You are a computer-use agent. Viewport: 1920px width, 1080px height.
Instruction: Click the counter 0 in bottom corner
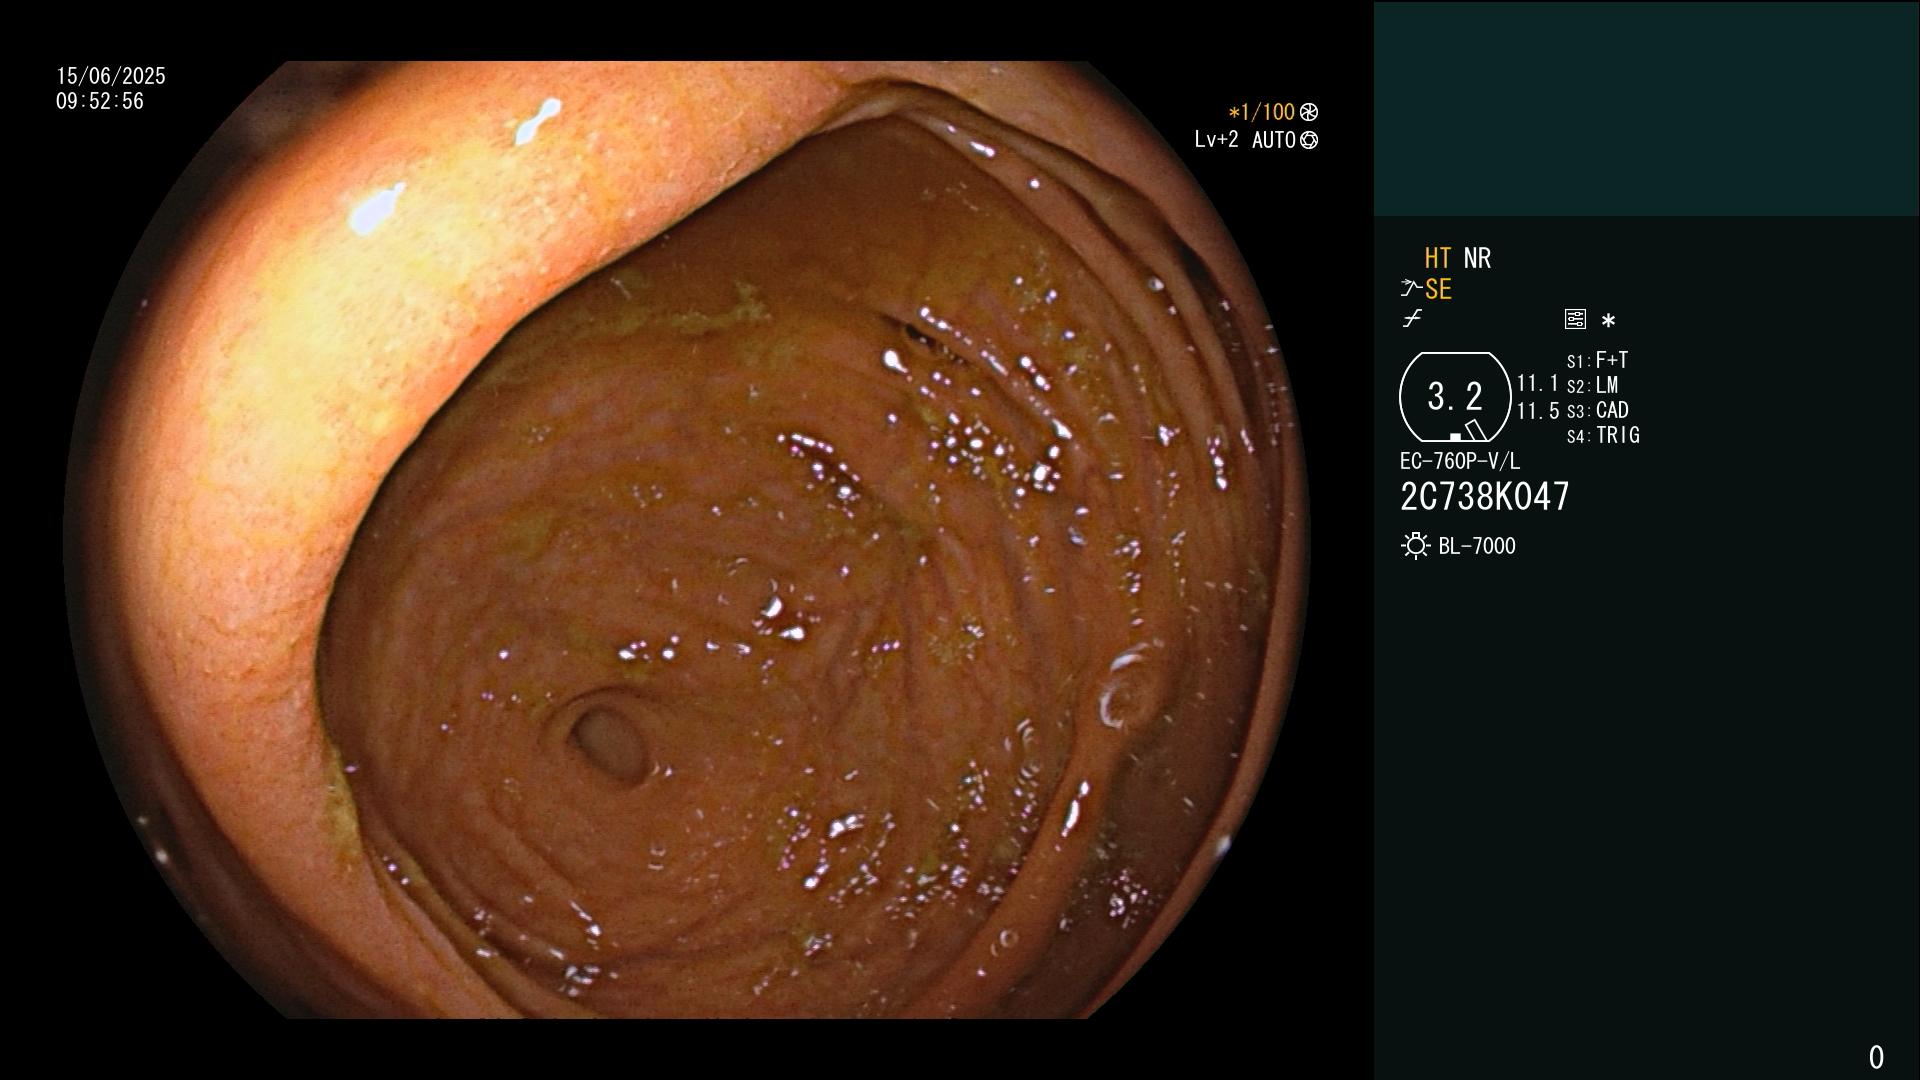1876,1057
